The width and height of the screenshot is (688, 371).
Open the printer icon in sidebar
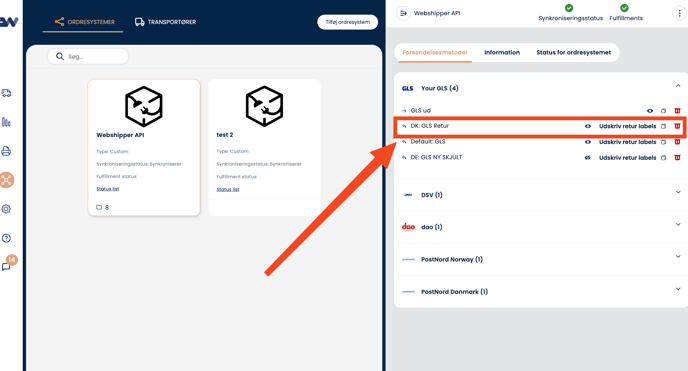(x=6, y=151)
